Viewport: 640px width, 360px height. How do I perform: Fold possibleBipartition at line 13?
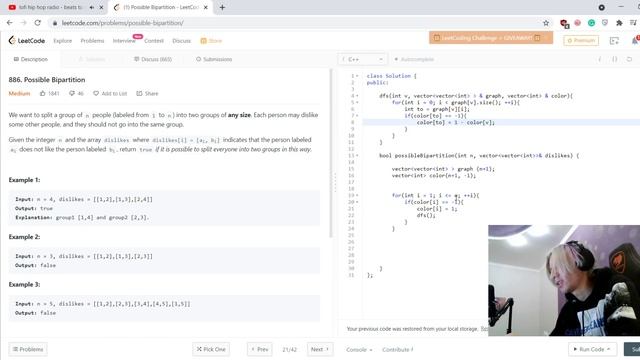click(x=357, y=156)
